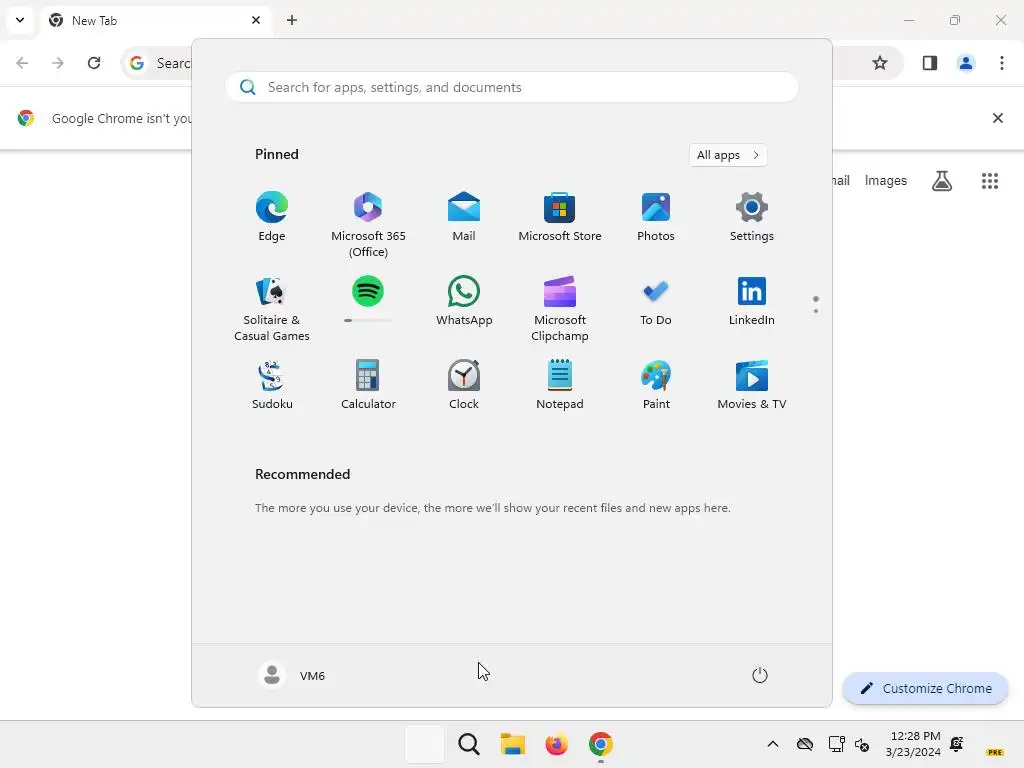Go to next page of pinned apps
The image size is (1024, 768).
[816, 311]
